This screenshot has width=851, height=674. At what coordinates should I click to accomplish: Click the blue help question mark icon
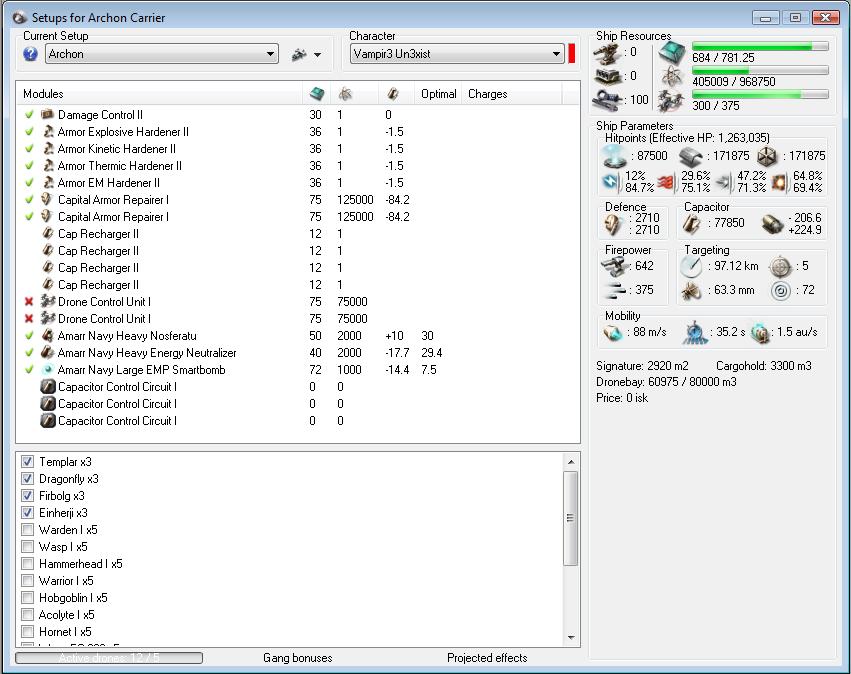tap(30, 54)
